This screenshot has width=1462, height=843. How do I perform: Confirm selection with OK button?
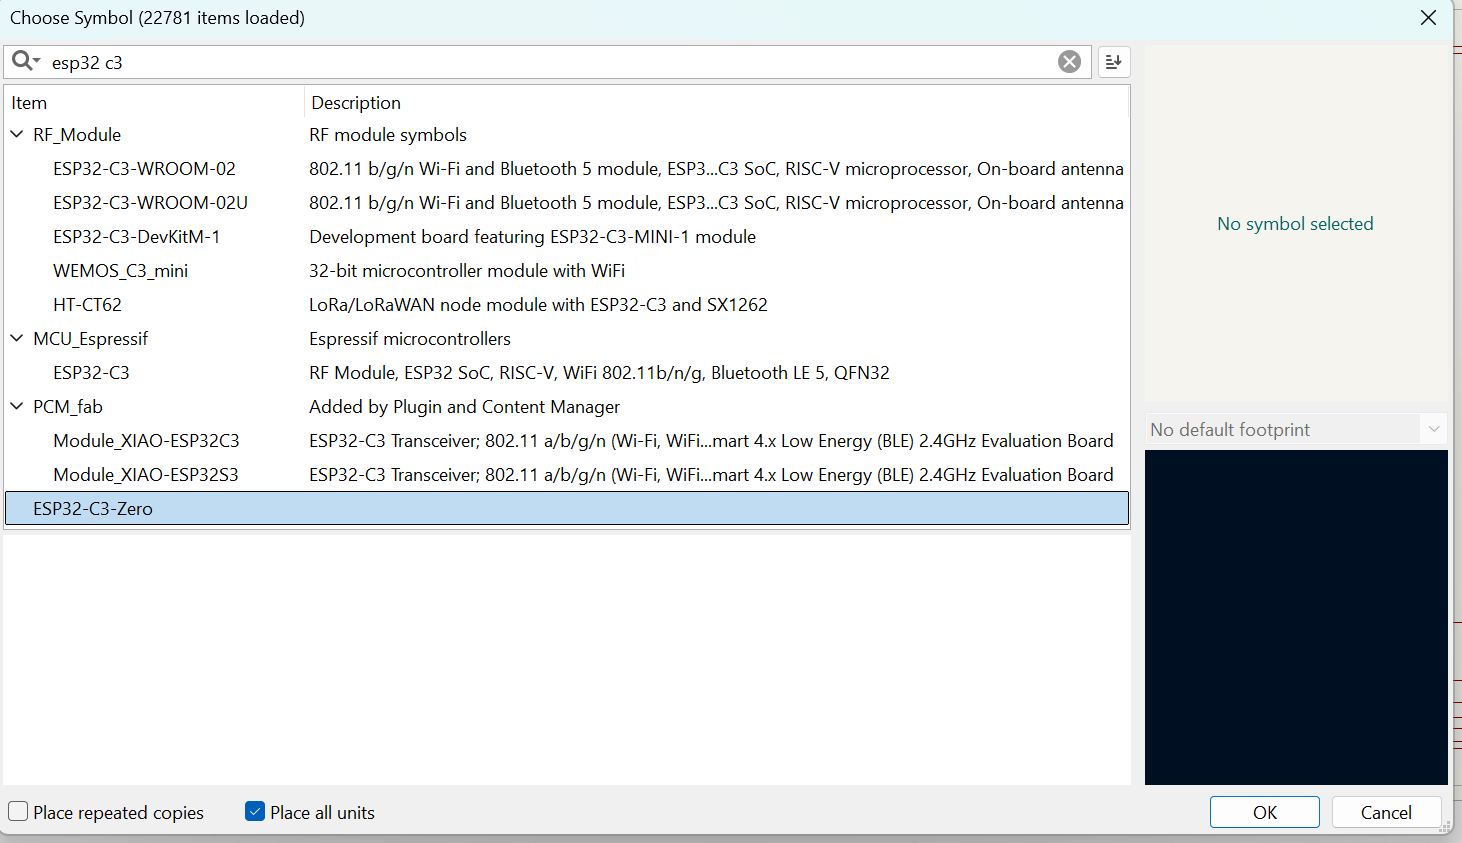[x=1265, y=812]
